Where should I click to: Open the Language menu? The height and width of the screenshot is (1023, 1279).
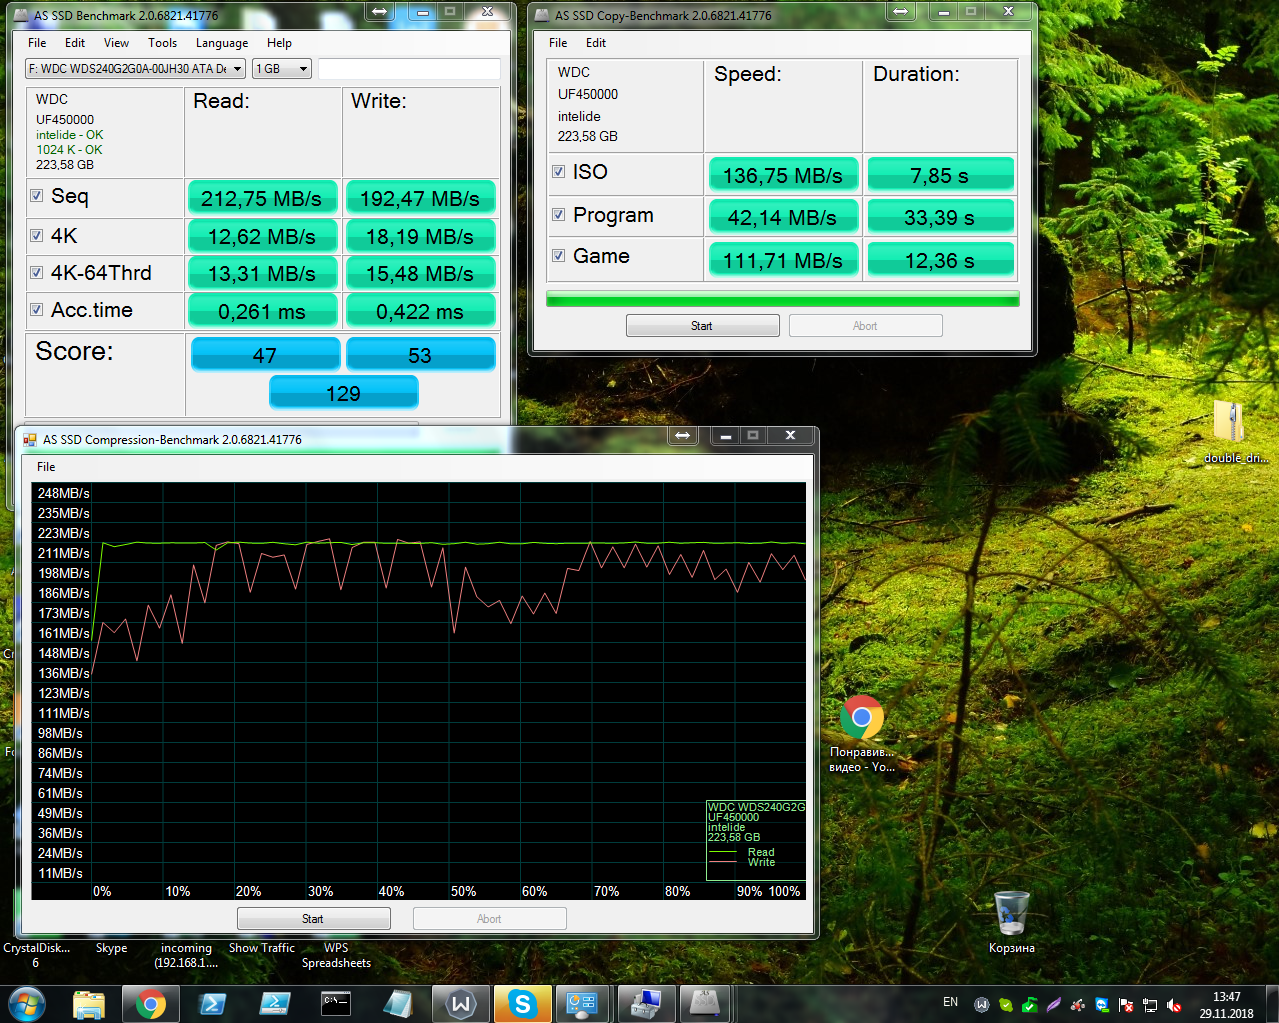click(x=222, y=43)
